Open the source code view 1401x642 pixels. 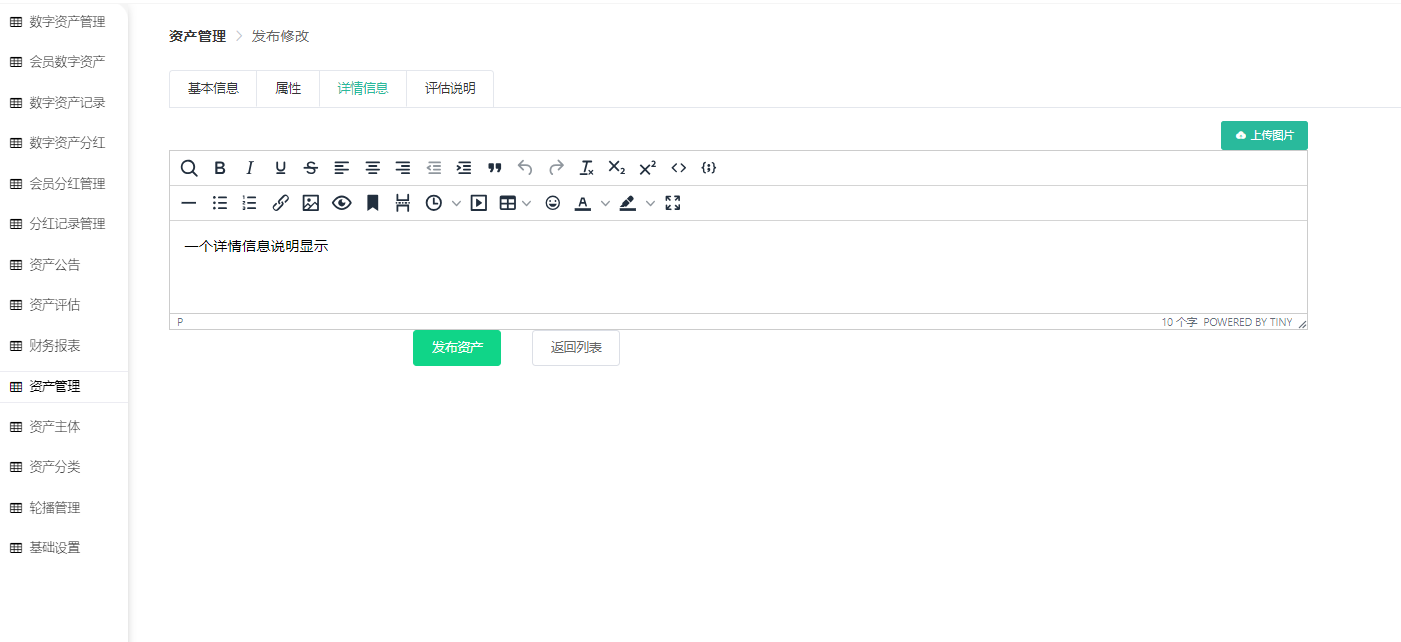(679, 168)
